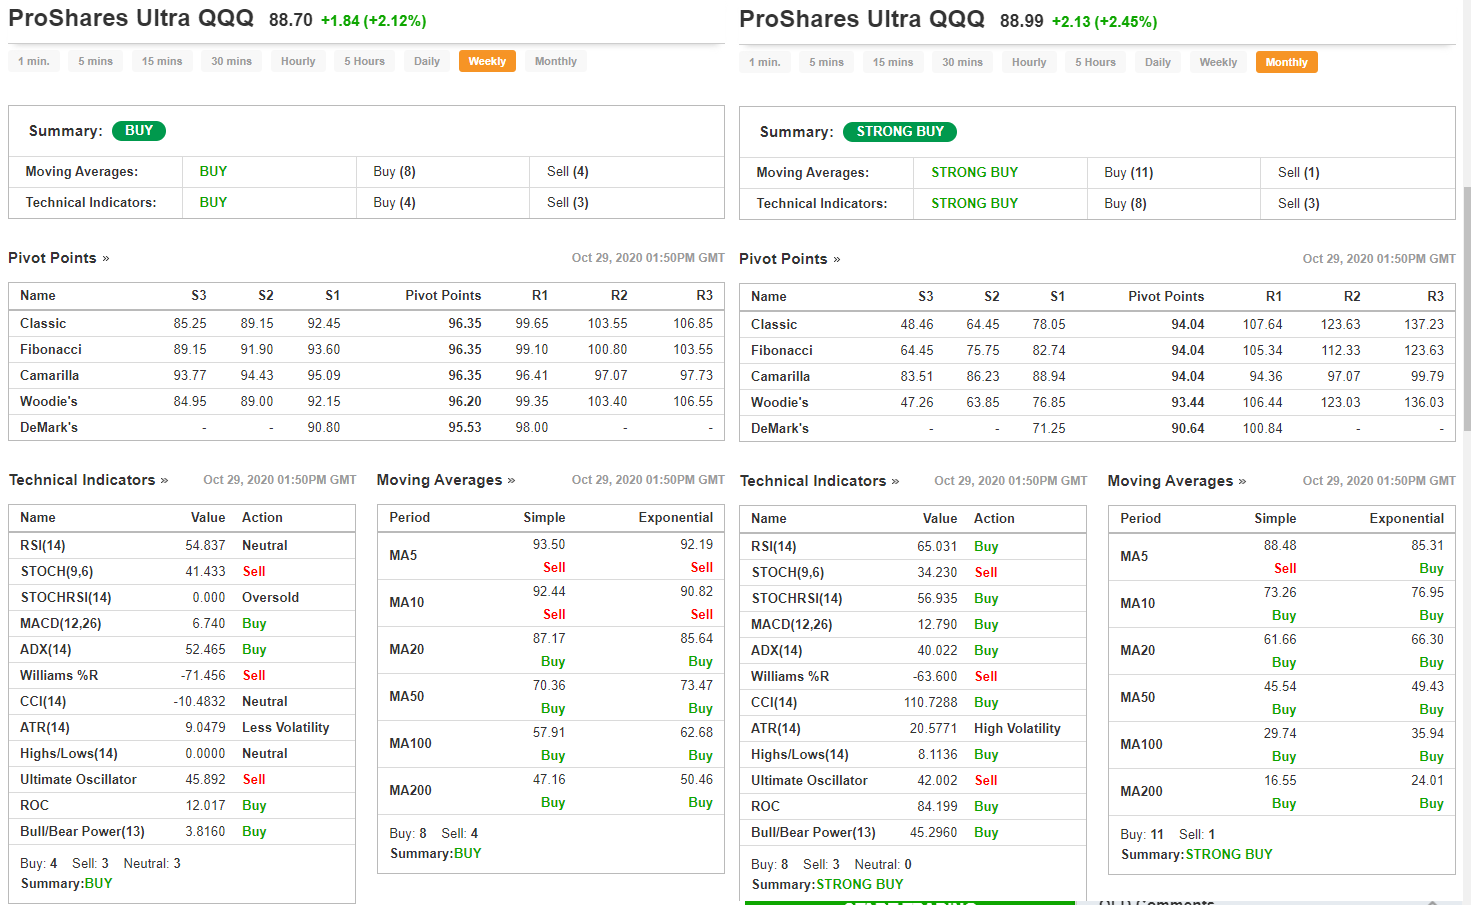The width and height of the screenshot is (1471, 905).
Task: Select the 5 Hours tab in the left panel
Action: [365, 61]
